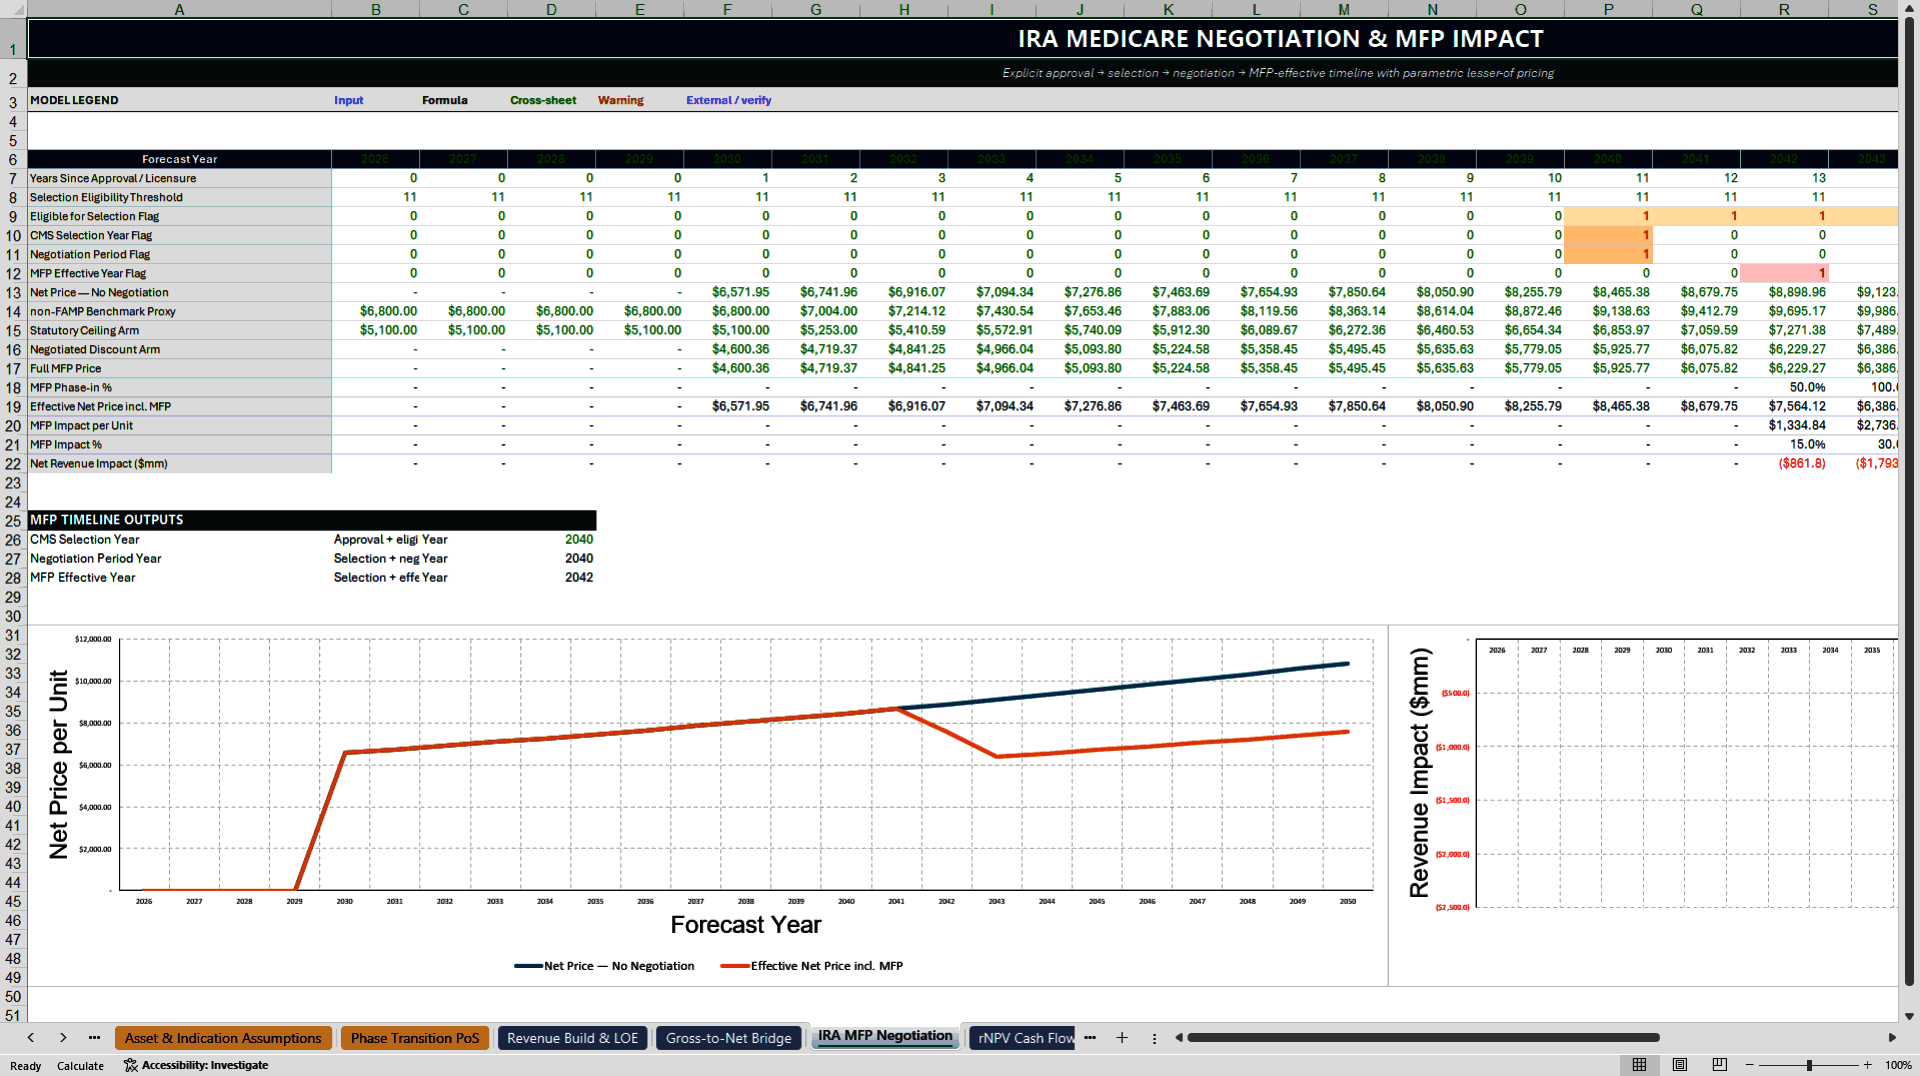Click 'Net Price — No Negotiation' legend entry
This screenshot has width=1920, height=1076.
604,966
